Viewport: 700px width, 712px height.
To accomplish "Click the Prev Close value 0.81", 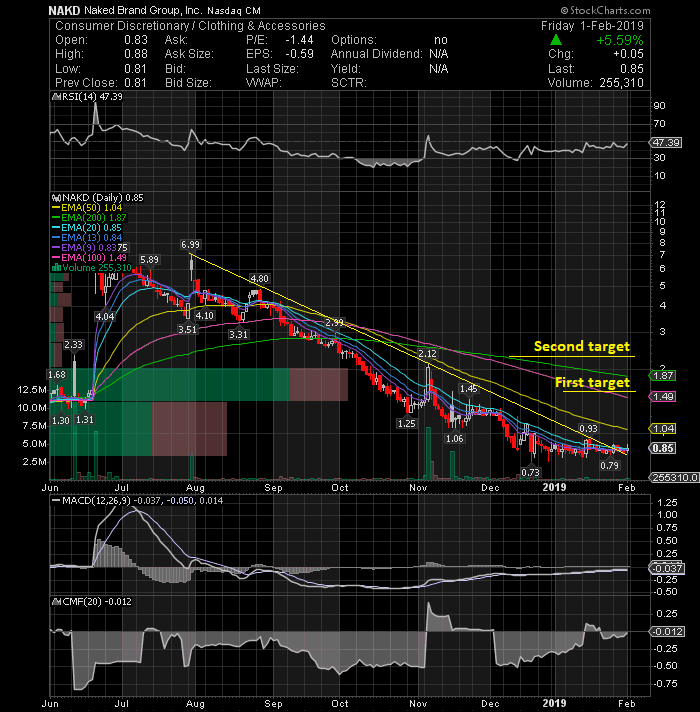I will (135, 83).
